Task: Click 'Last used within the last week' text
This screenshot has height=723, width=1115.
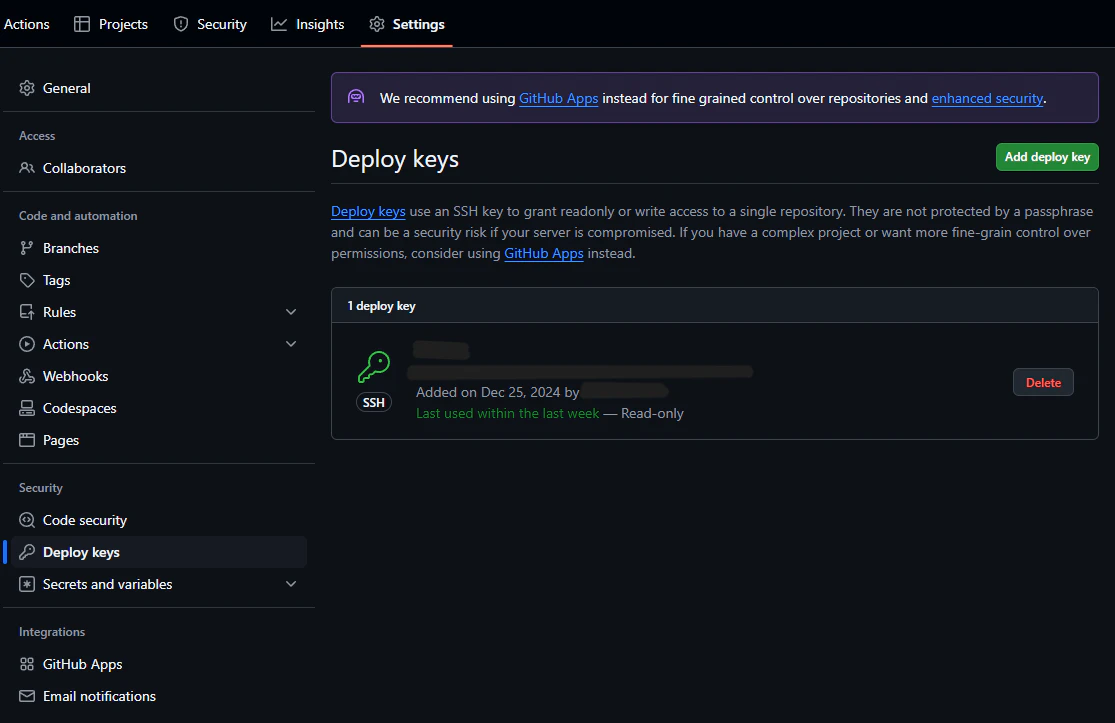Action: point(508,413)
